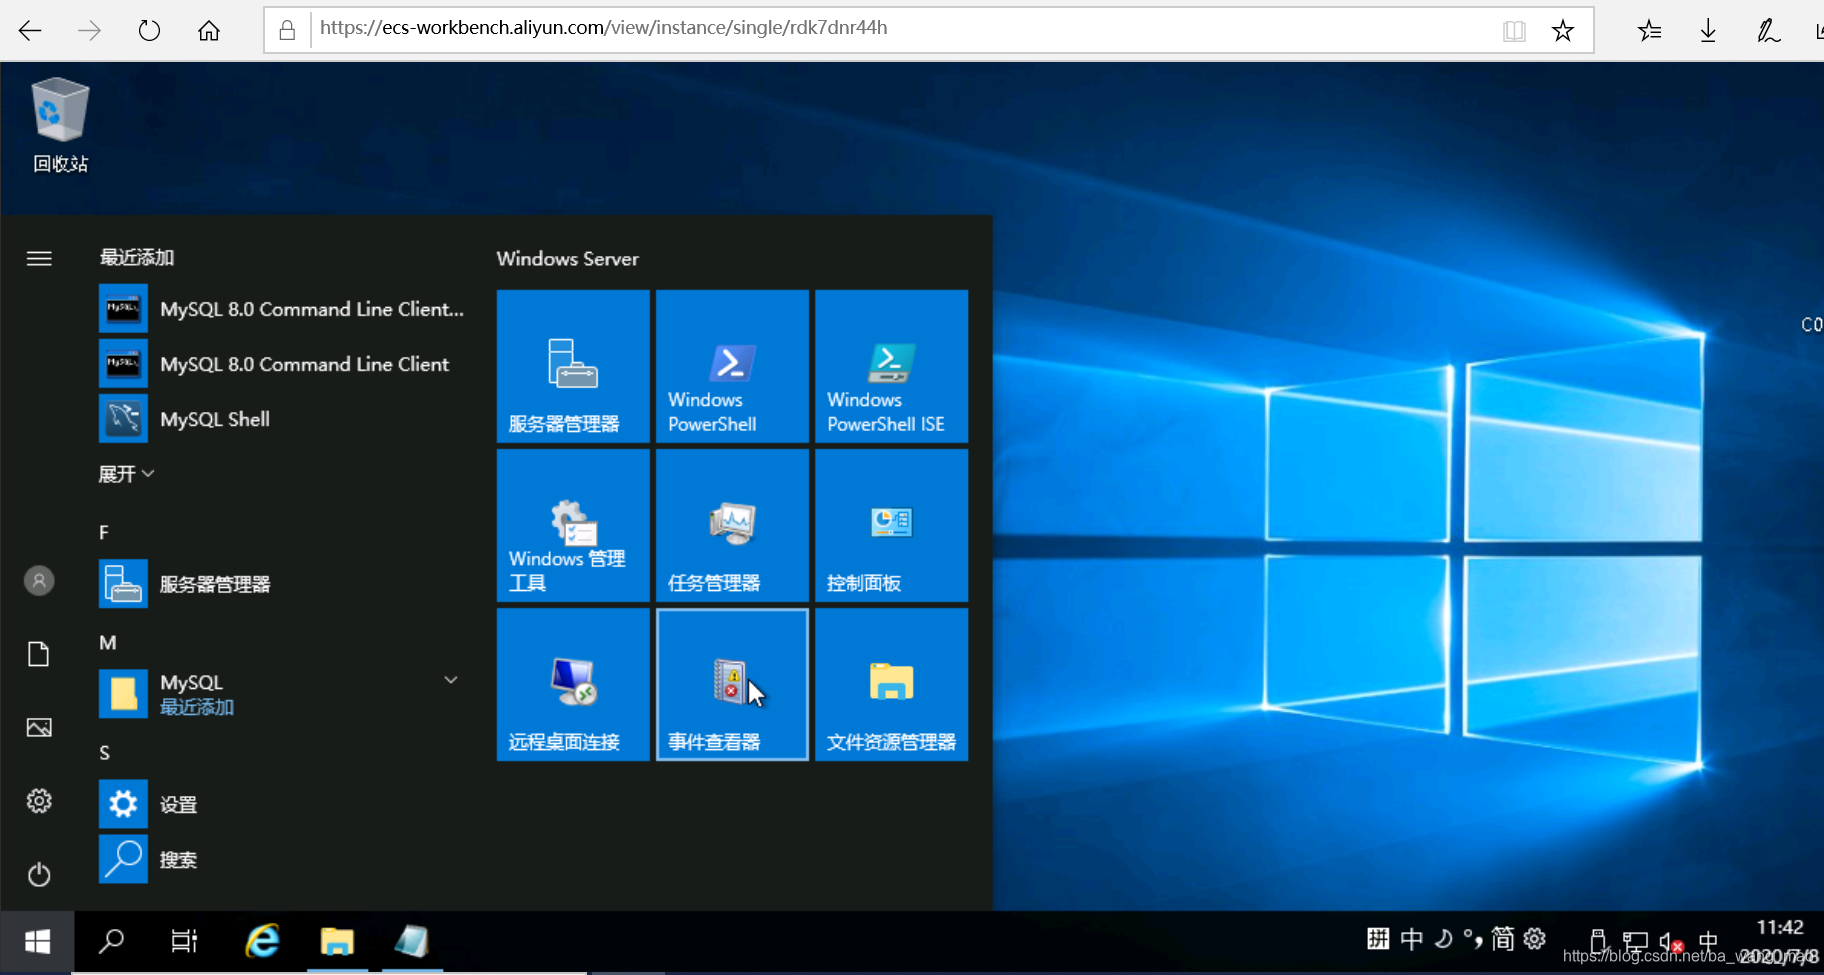
Task: Open the 服务器管理器 tile
Action: pyautogui.click(x=573, y=366)
